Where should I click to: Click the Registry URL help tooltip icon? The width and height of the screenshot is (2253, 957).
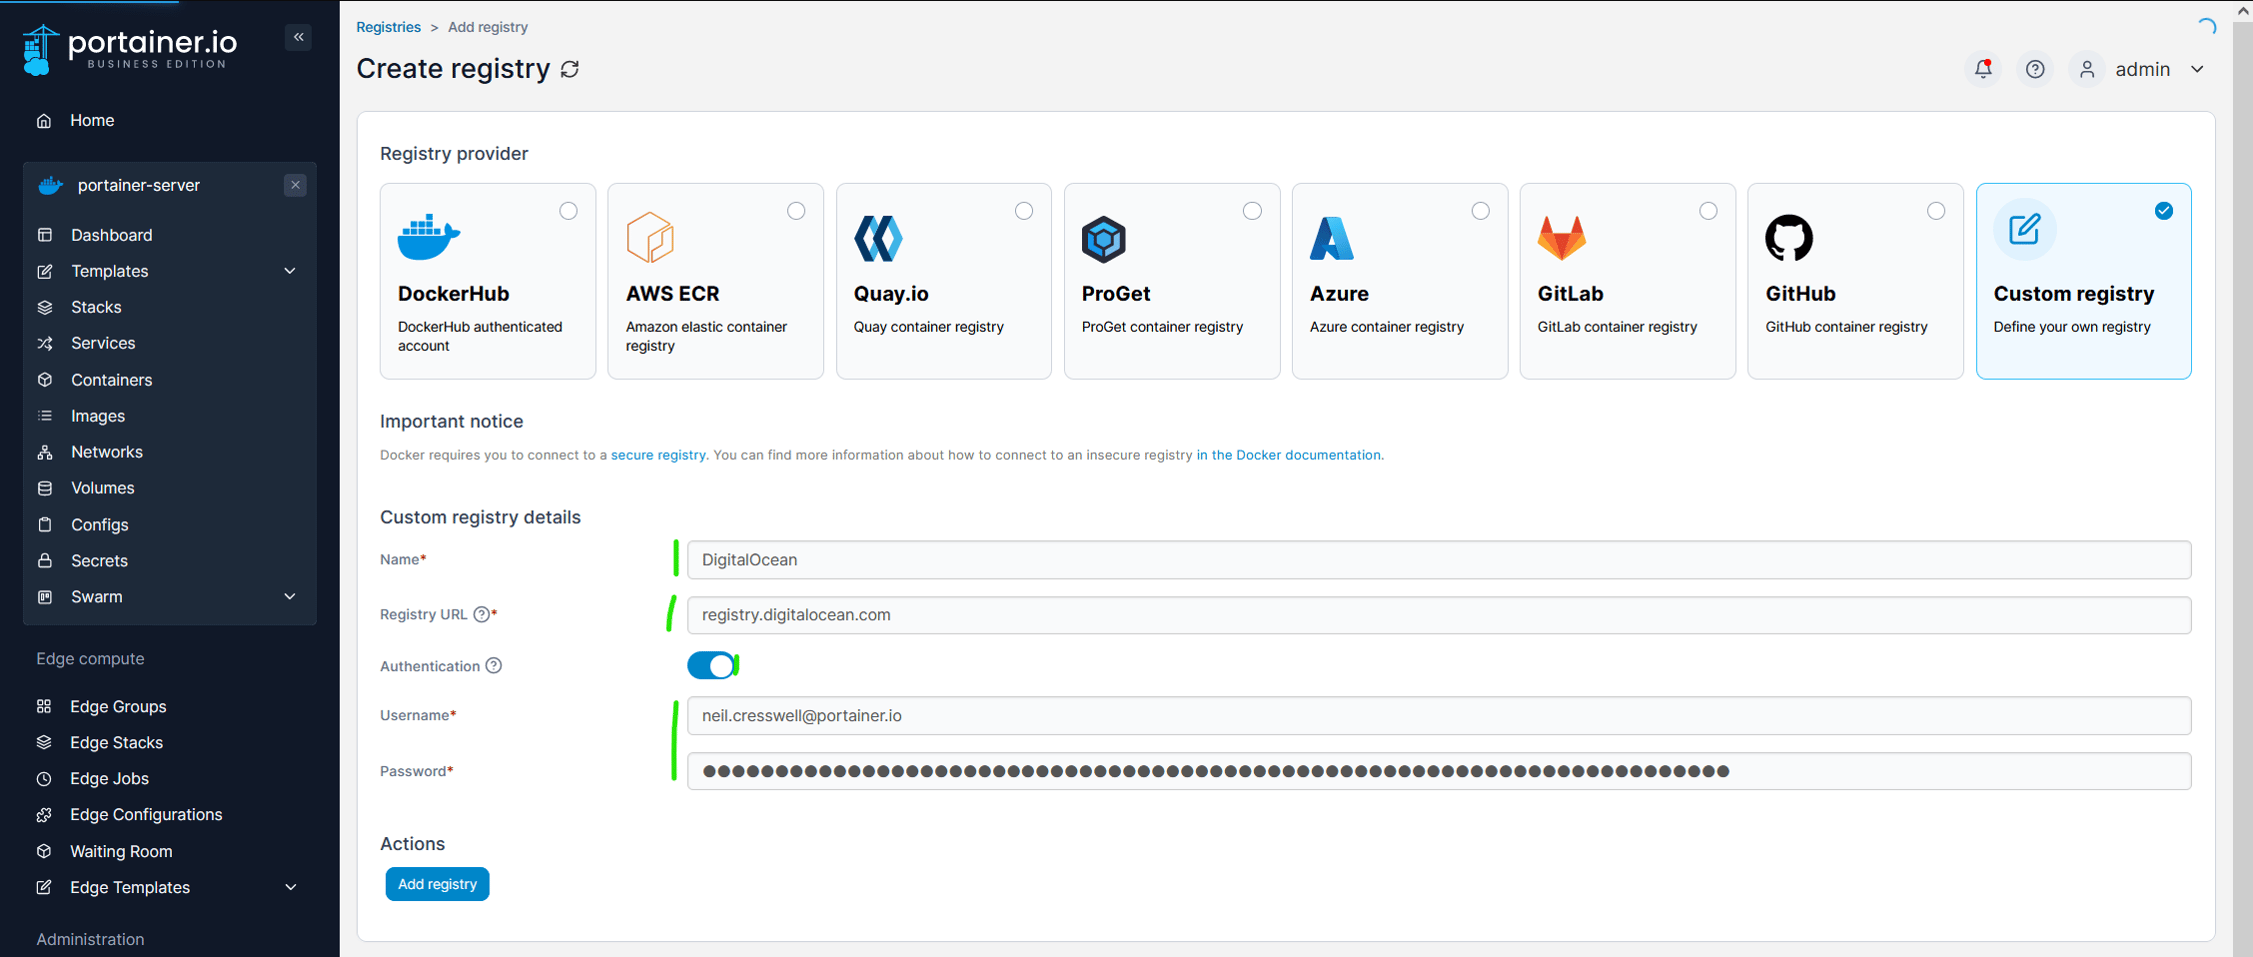(x=482, y=614)
